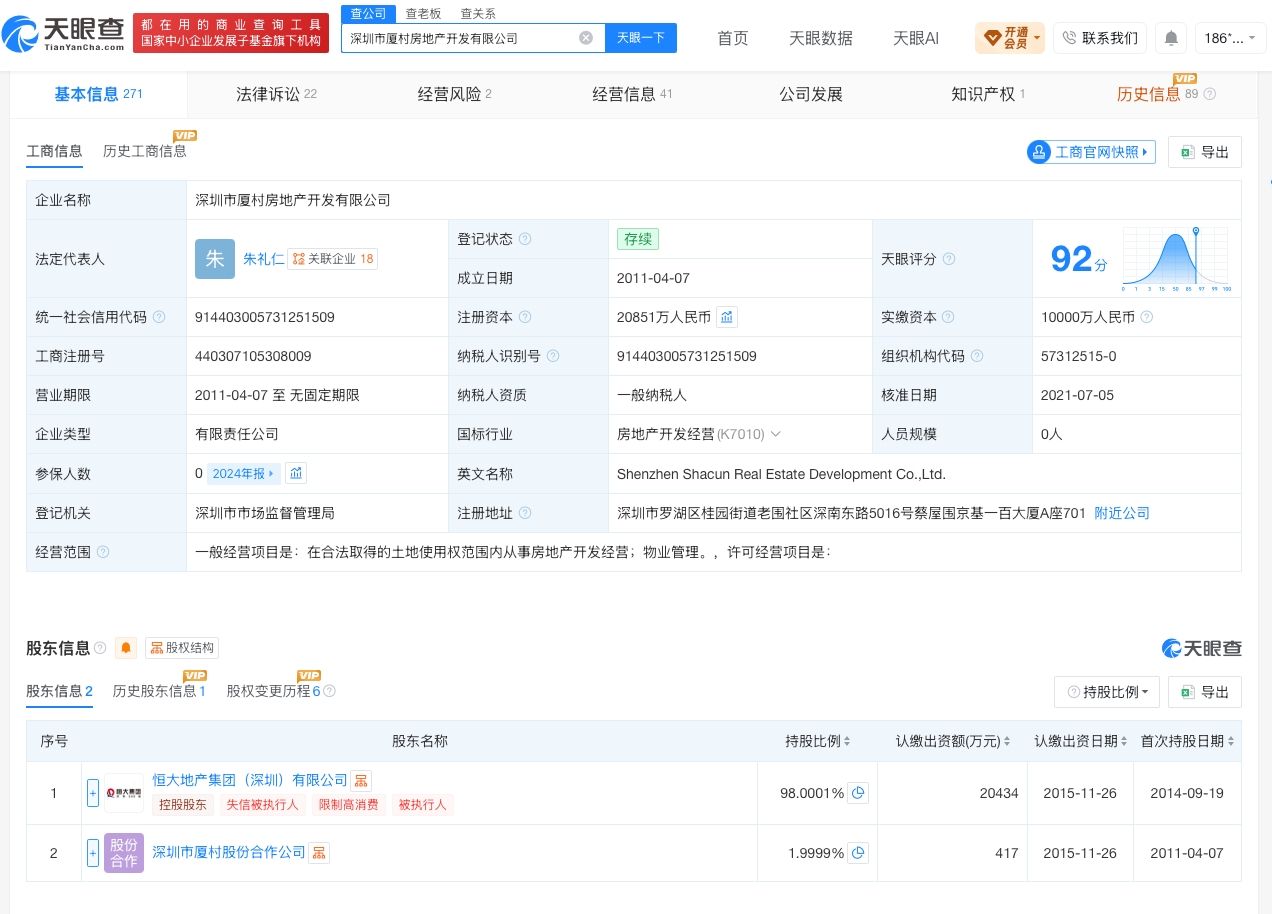Open the 2024年报 tag
Screen dimensions: 1272x914
pos(244,473)
